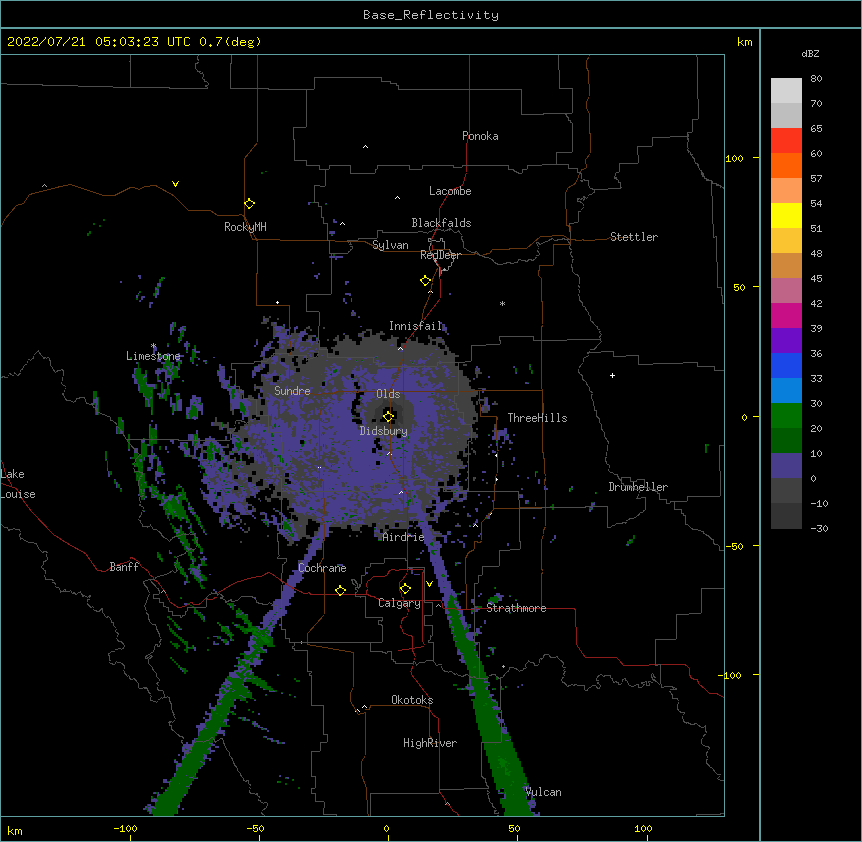The image size is (862, 842).
Task: Select the light gray 70-80 dBZ swatch
Action: (x=786, y=91)
